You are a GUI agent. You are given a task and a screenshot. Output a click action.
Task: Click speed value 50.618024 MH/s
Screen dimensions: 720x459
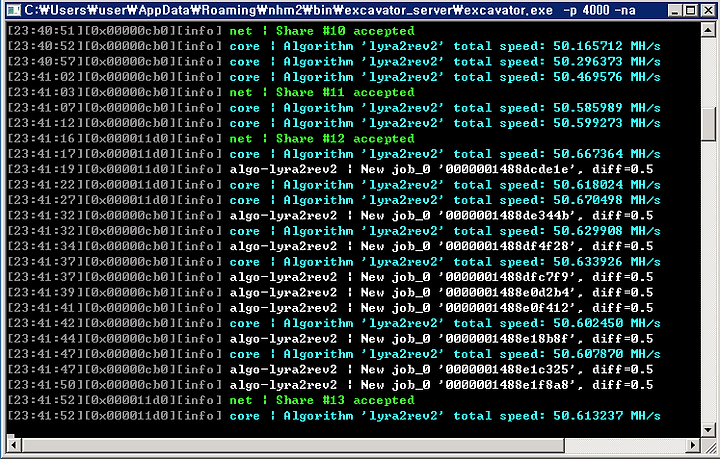[x=607, y=185]
